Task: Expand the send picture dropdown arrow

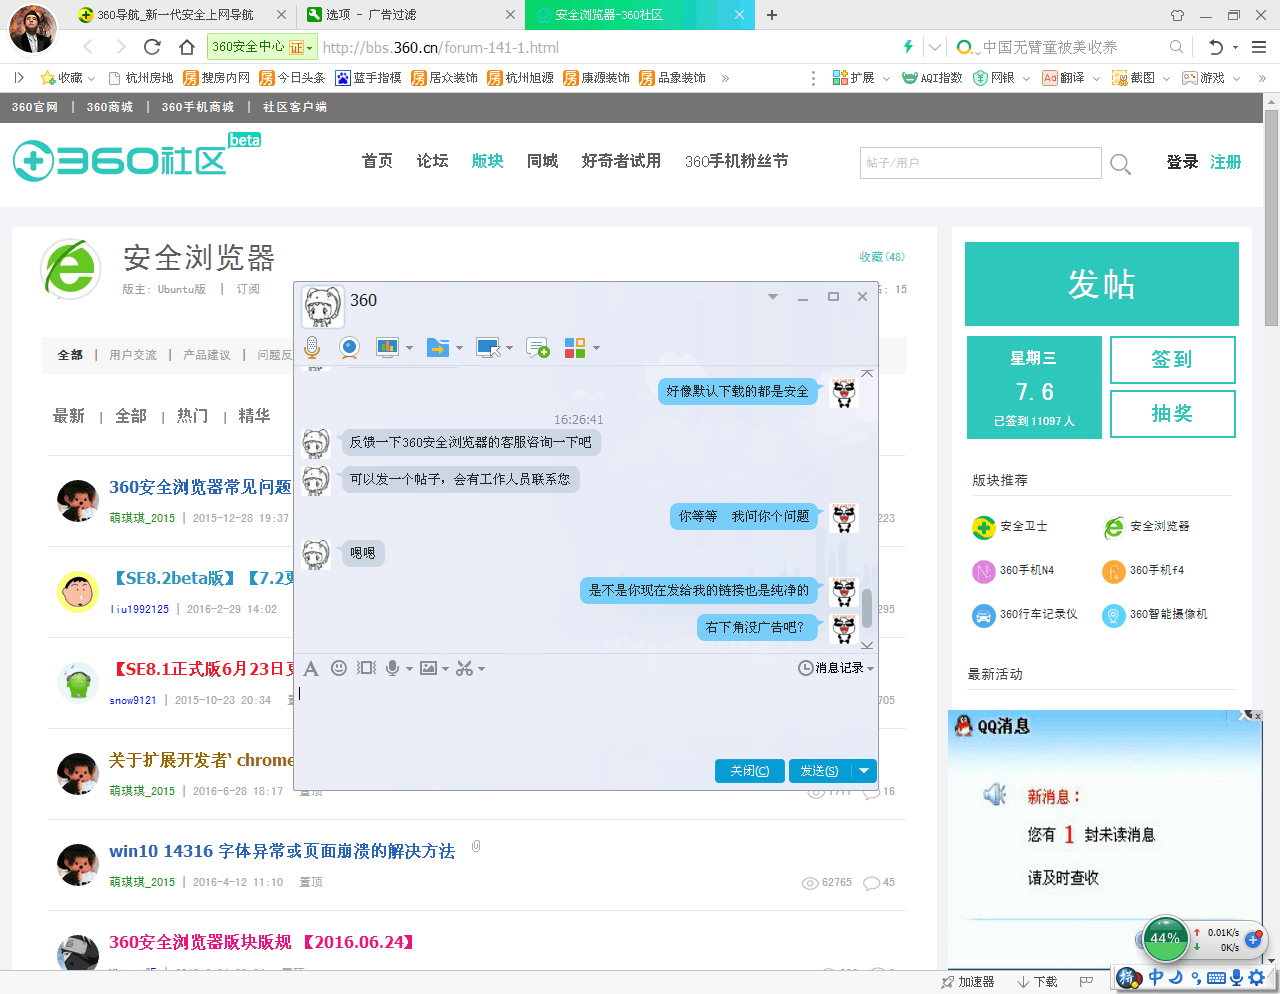Action: coord(445,669)
